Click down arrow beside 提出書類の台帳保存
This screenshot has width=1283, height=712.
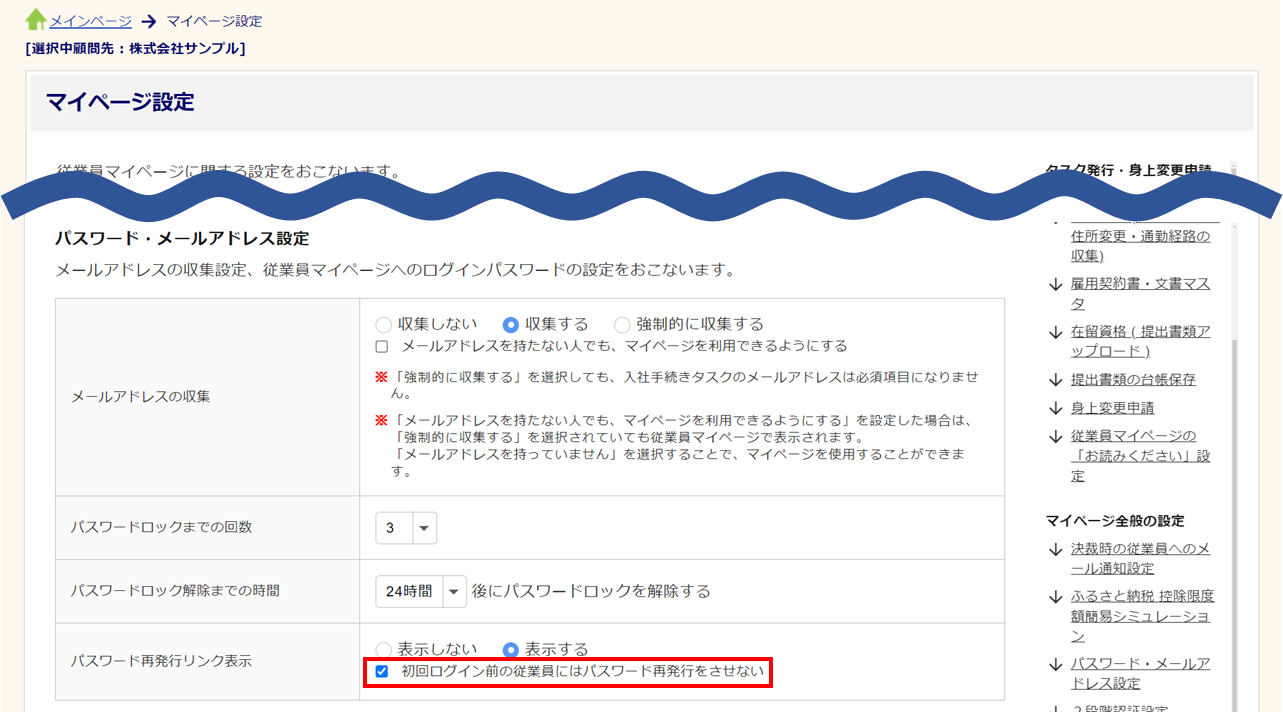tap(1055, 380)
